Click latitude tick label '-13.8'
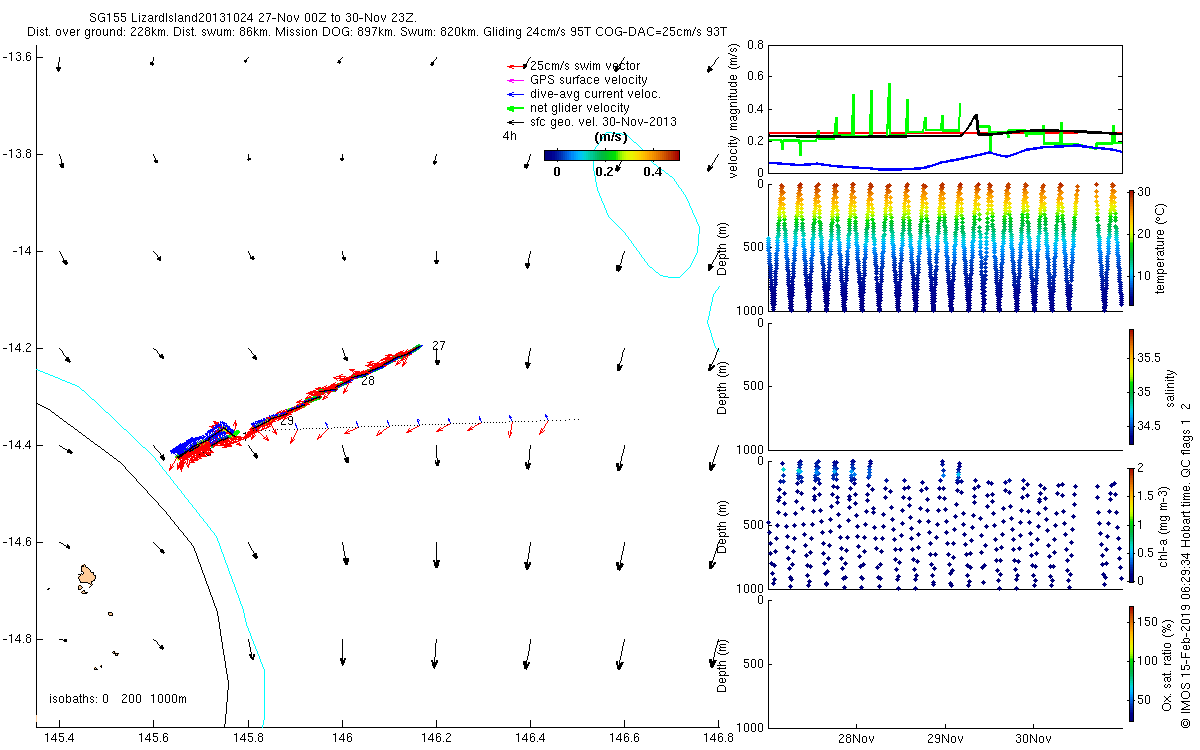 pyautogui.click(x=19, y=154)
